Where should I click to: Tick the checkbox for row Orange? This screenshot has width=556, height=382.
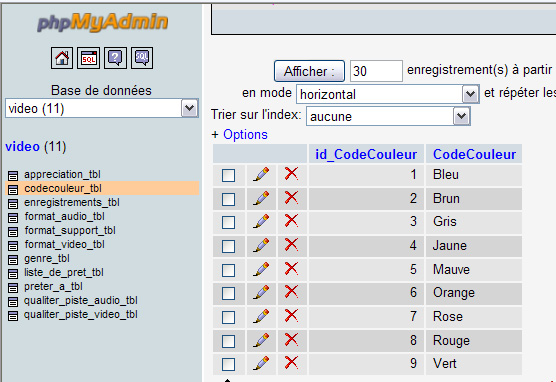pyautogui.click(x=228, y=293)
